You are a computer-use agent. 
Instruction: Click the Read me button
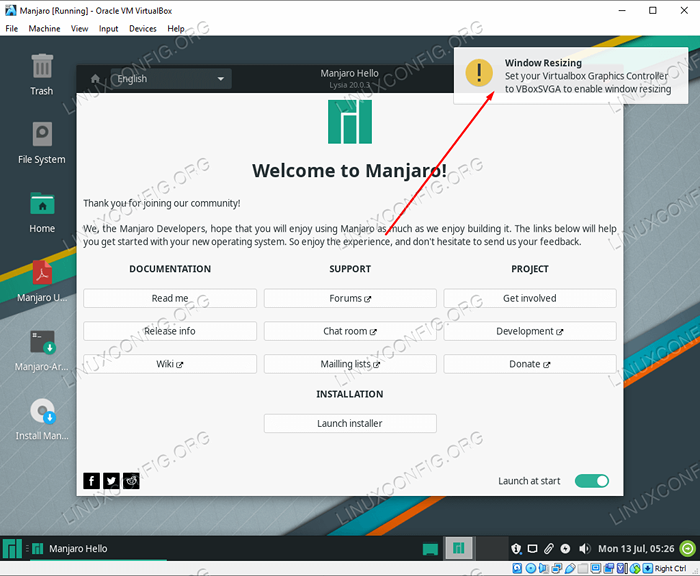pos(170,298)
